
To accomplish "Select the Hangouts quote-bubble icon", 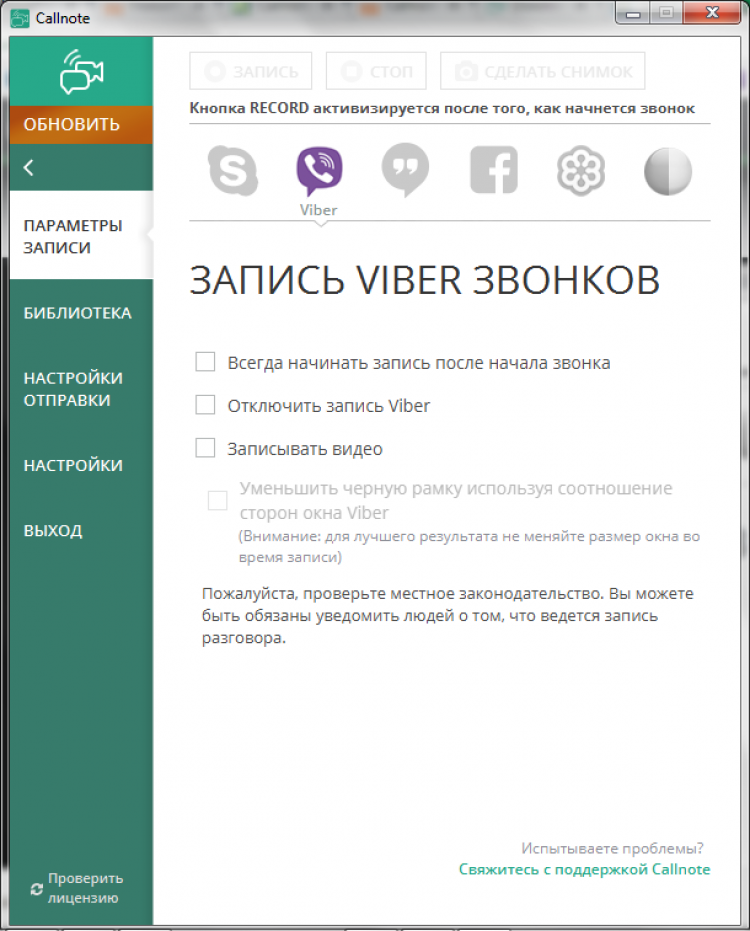I will tap(406, 170).
